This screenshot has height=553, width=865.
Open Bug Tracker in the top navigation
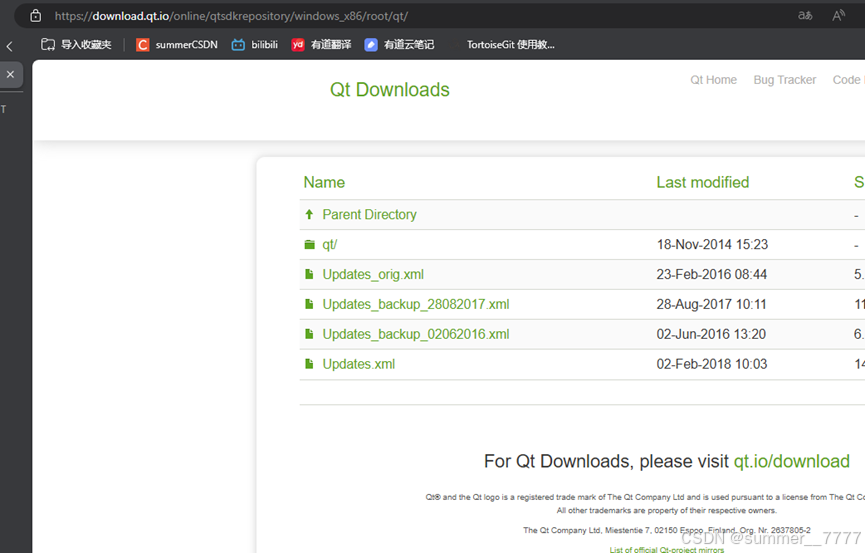coord(784,80)
